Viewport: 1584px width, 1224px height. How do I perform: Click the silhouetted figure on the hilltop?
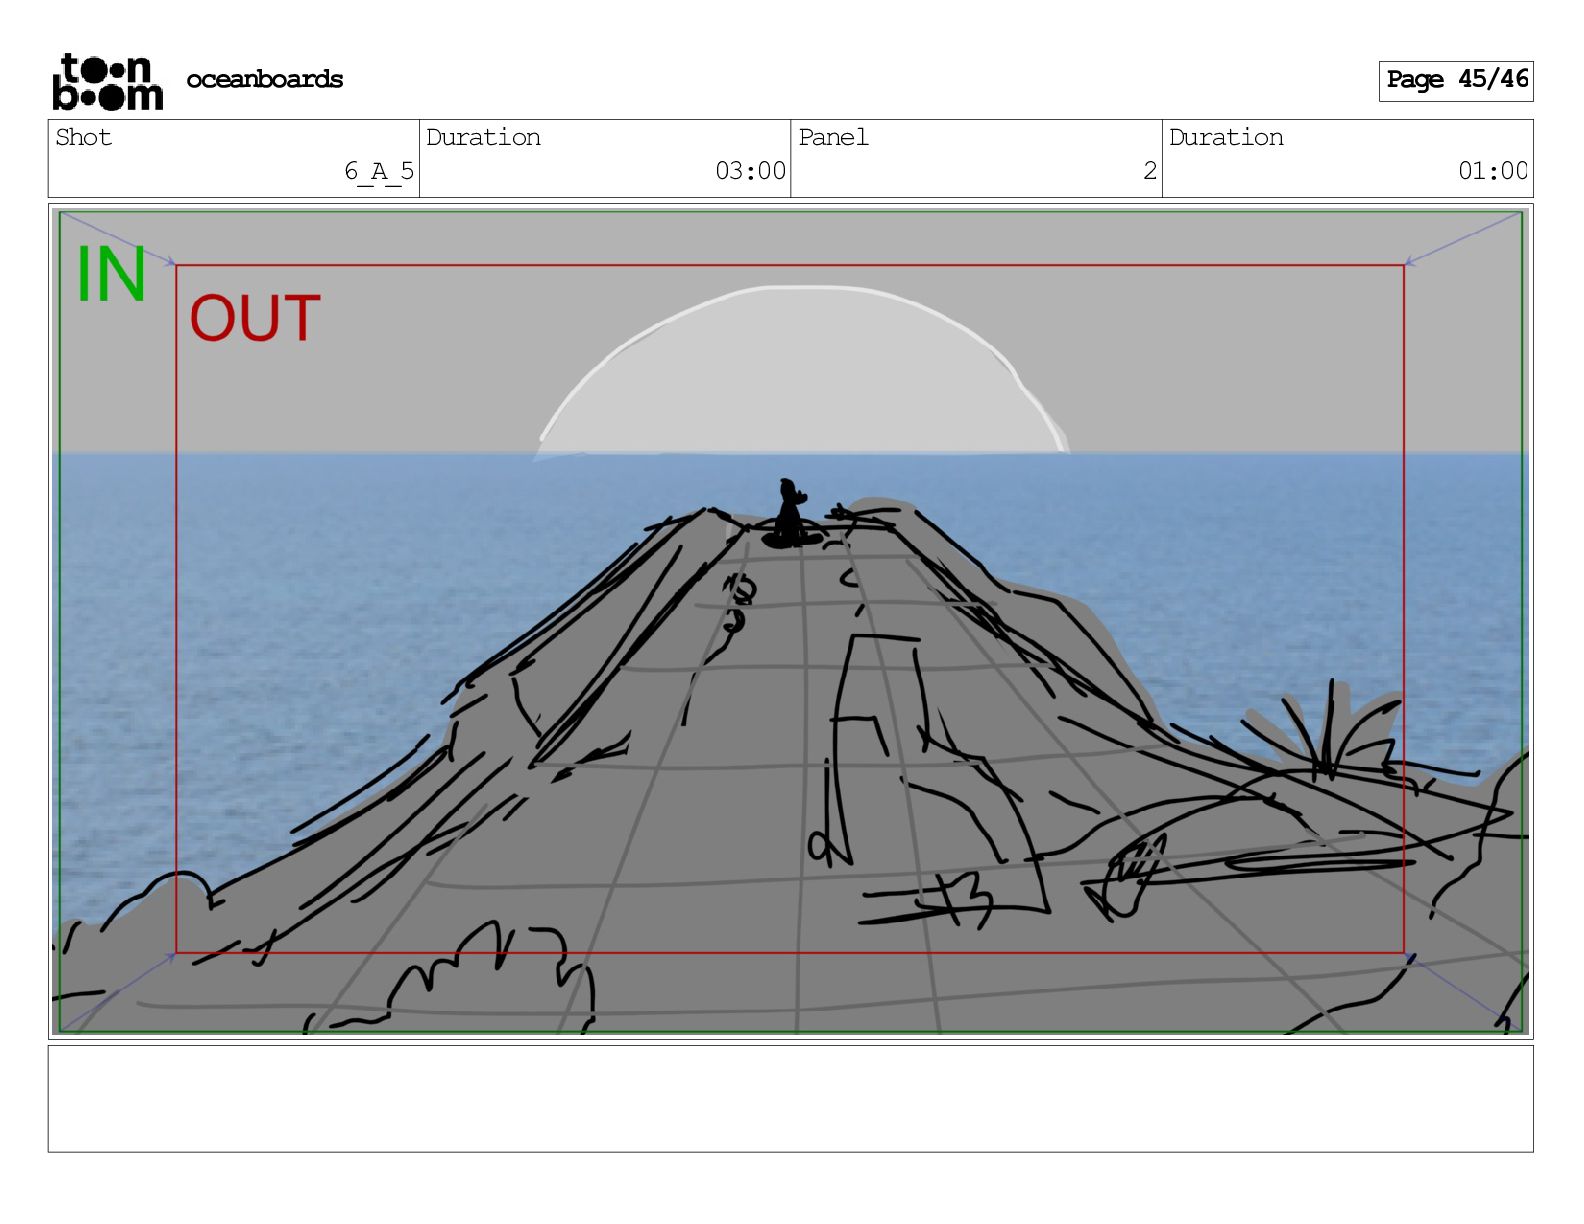(x=790, y=514)
